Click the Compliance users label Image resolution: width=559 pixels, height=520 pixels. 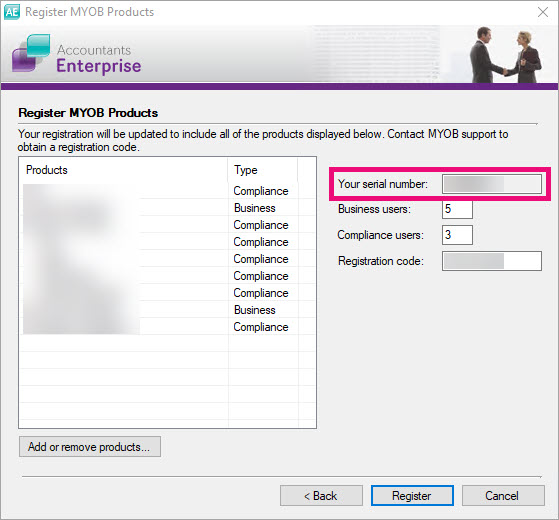point(380,235)
